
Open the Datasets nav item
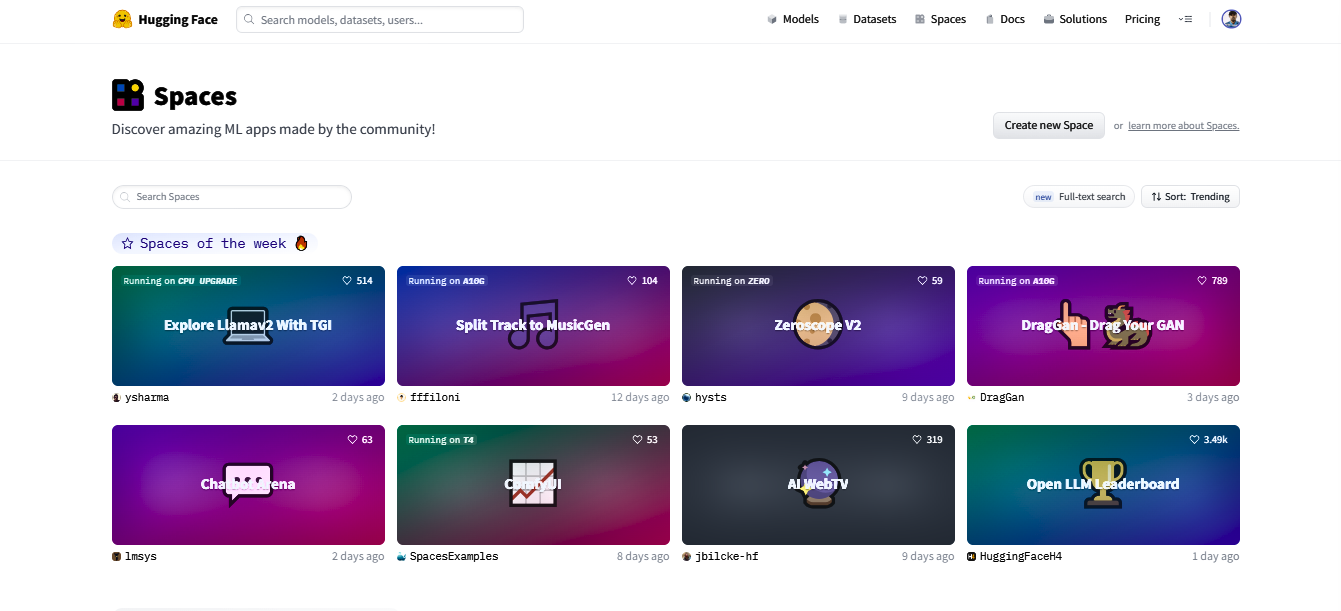point(867,19)
